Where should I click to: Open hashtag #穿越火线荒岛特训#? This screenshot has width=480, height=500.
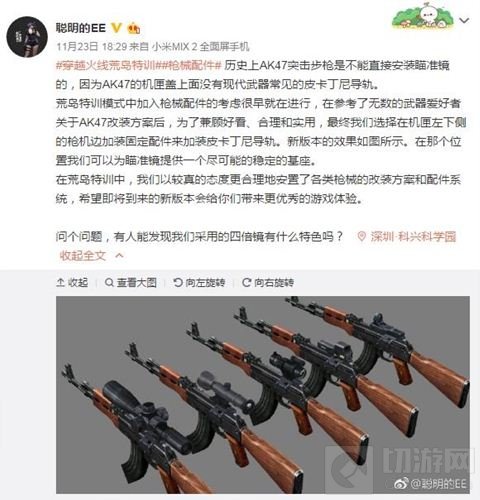point(106,65)
